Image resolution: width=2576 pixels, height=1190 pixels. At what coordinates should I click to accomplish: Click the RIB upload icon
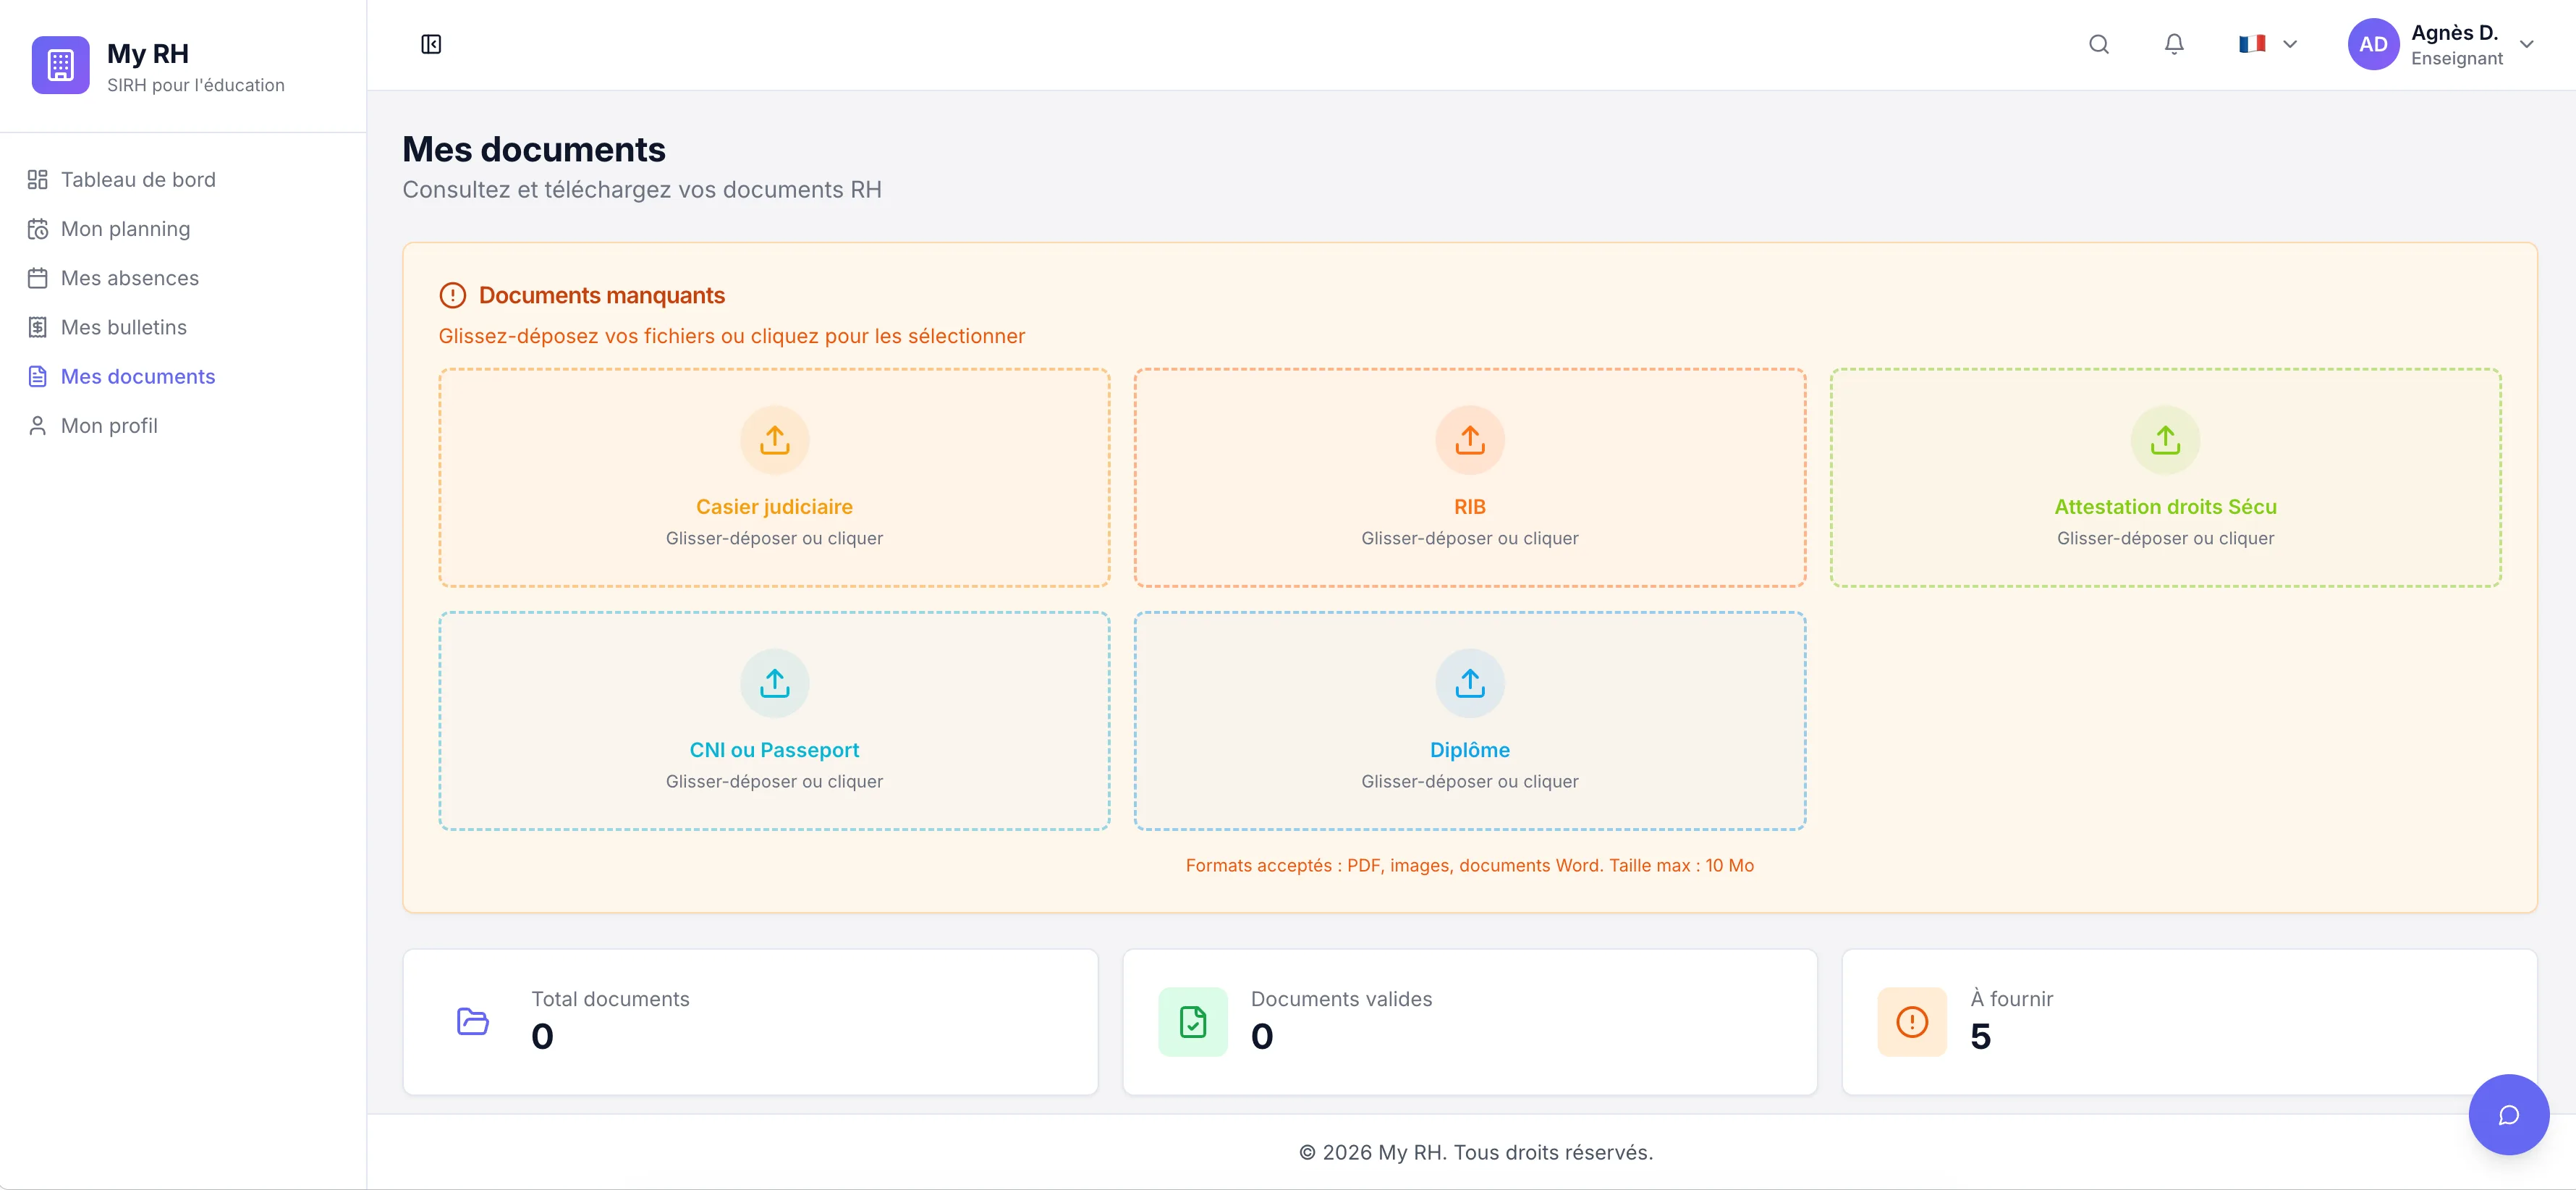click(x=1469, y=440)
